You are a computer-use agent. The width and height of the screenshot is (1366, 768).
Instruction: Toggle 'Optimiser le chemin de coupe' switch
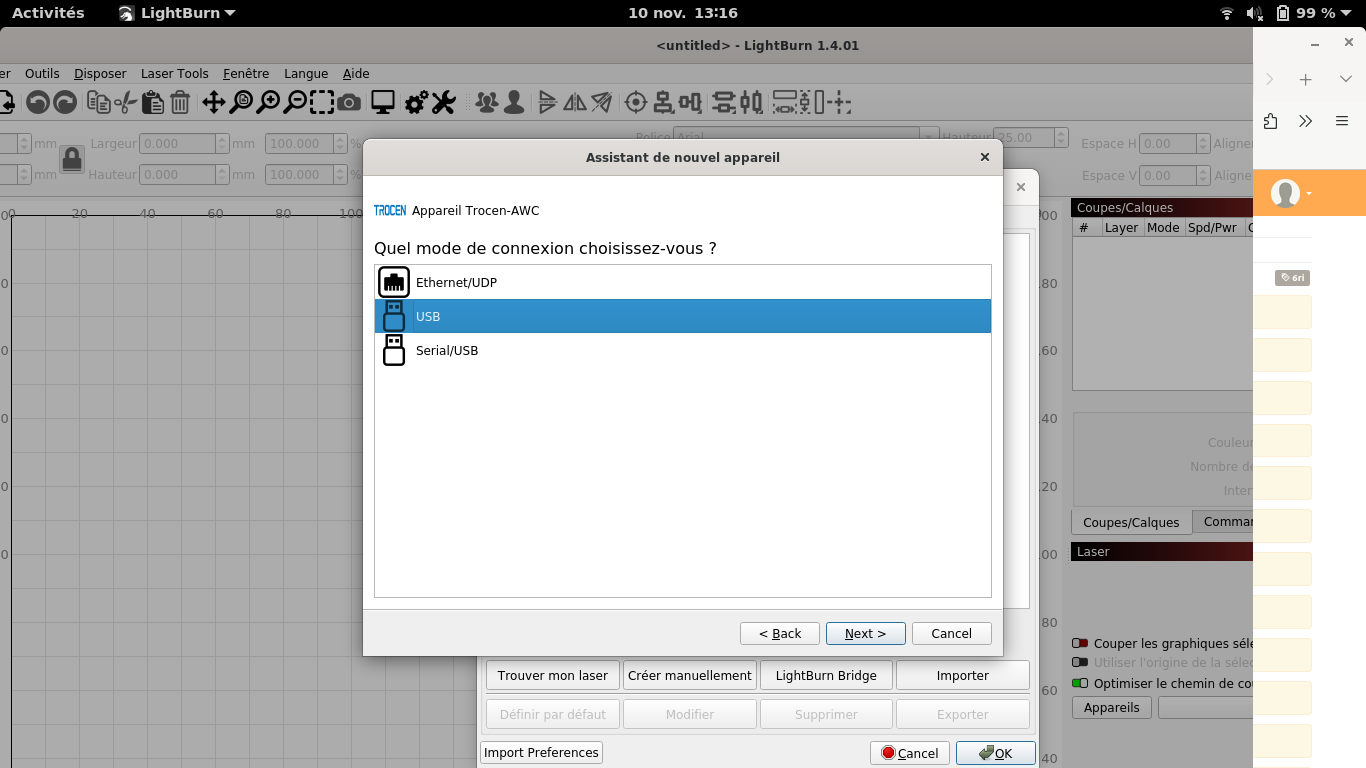(x=1080, y=684)
